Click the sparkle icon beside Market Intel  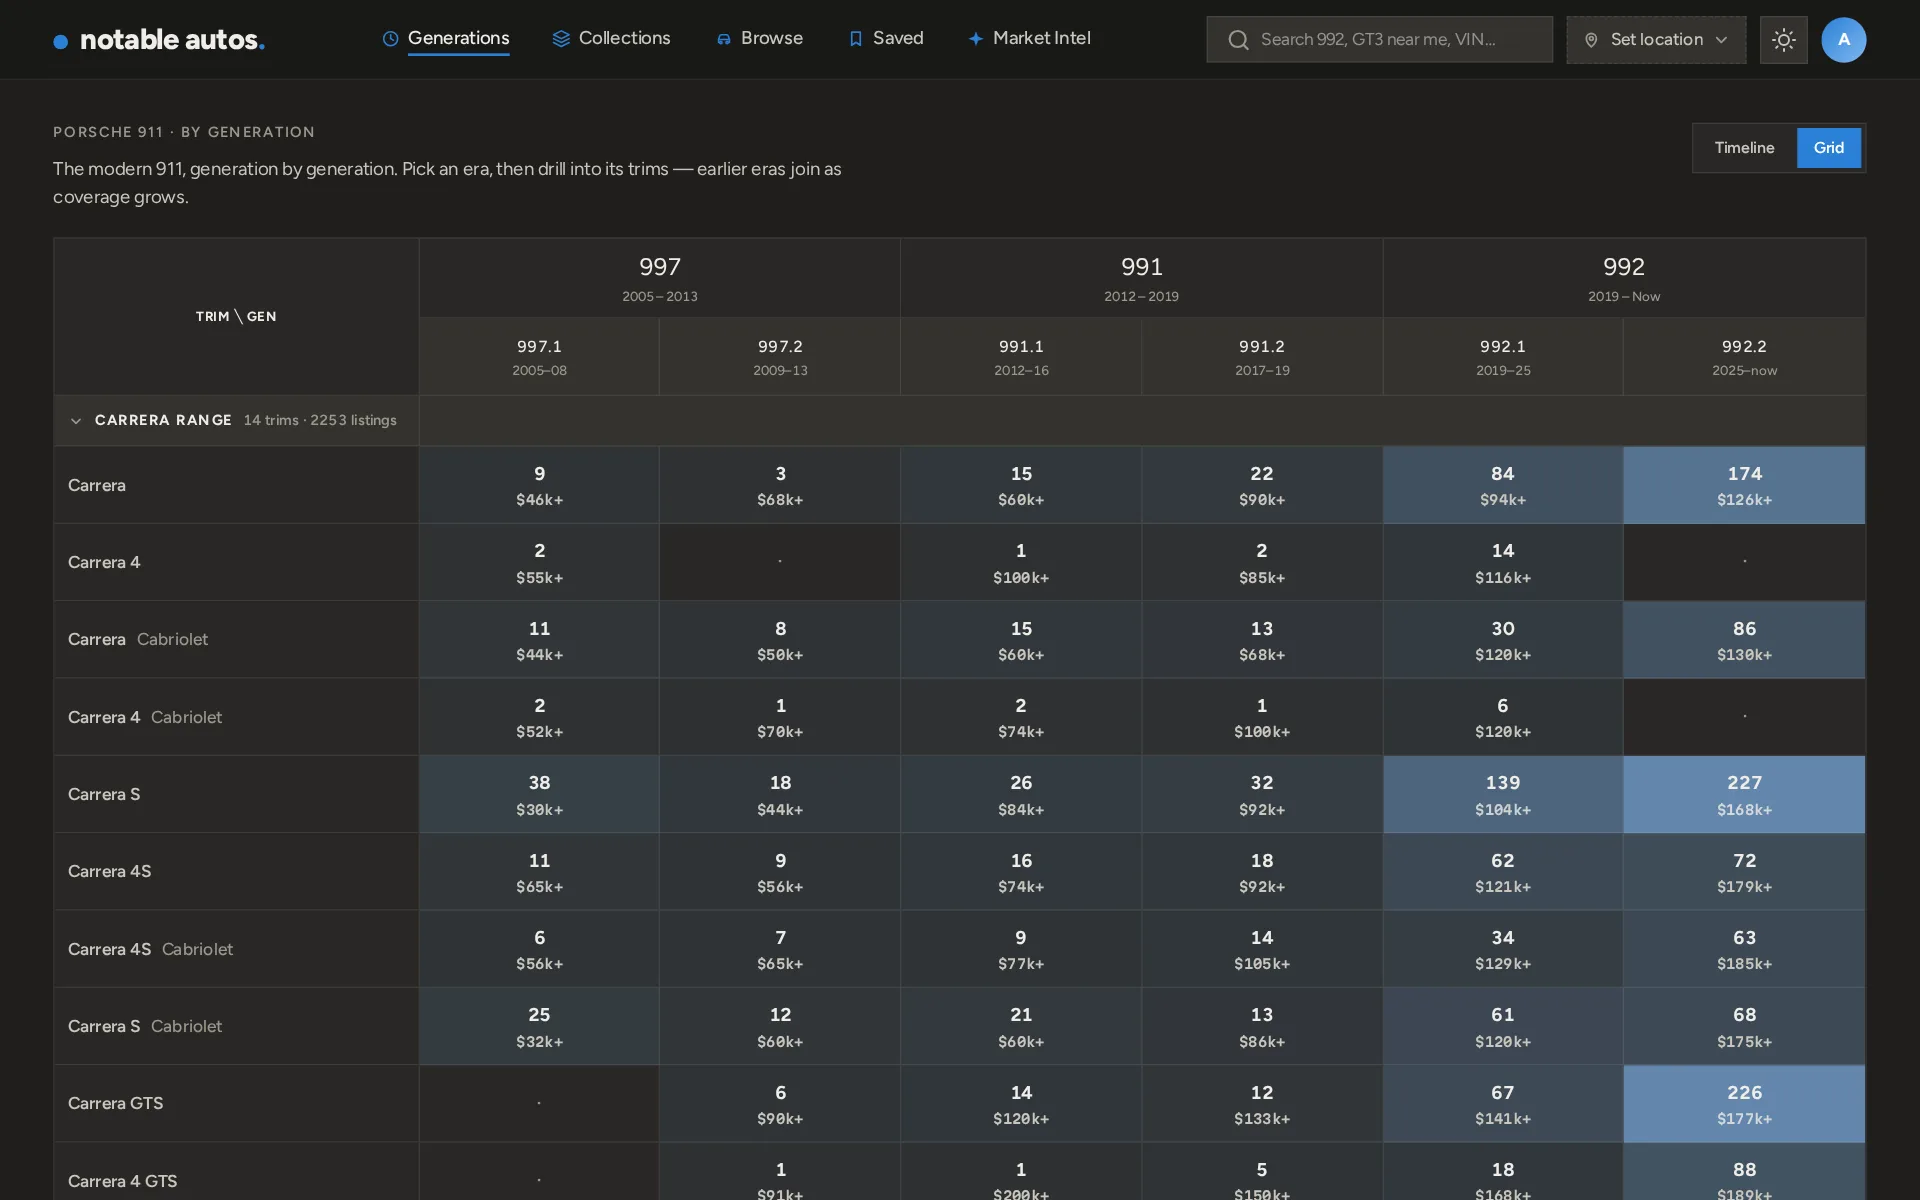[976, 39]
